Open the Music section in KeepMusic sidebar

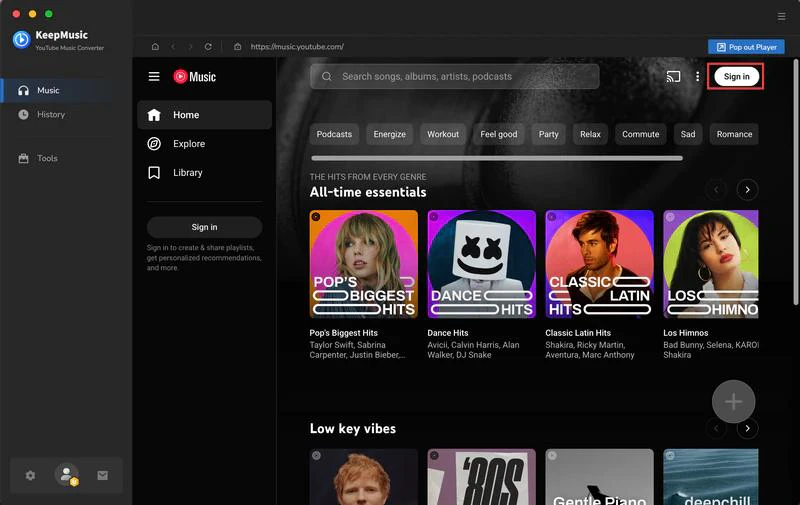[57, 90]
